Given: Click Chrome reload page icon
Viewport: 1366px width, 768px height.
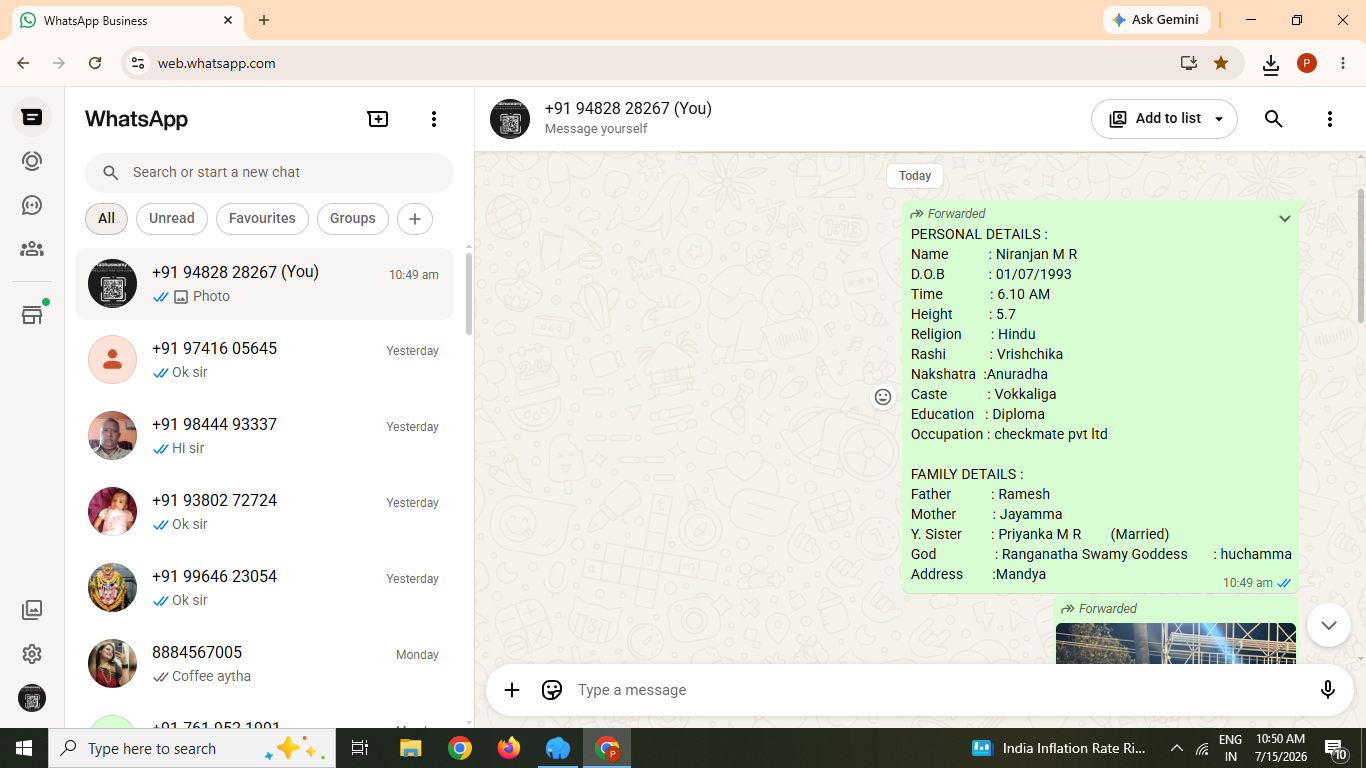Looking at the screenshot, I should 95,63.
